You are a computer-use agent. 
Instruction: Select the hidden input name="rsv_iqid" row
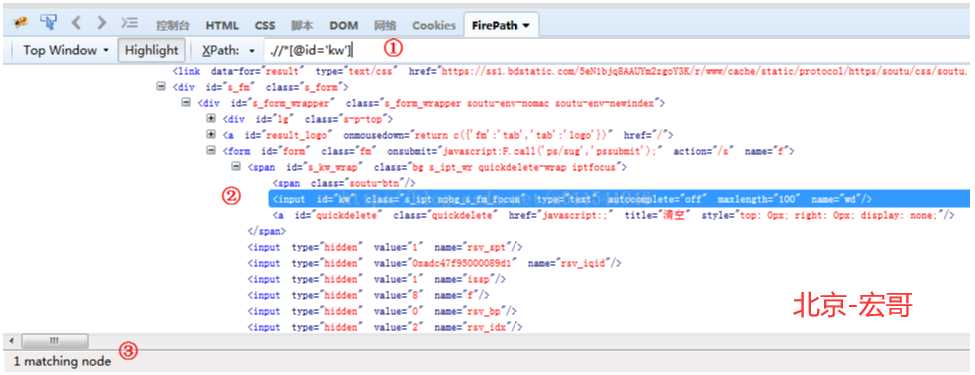coord(435,264)
